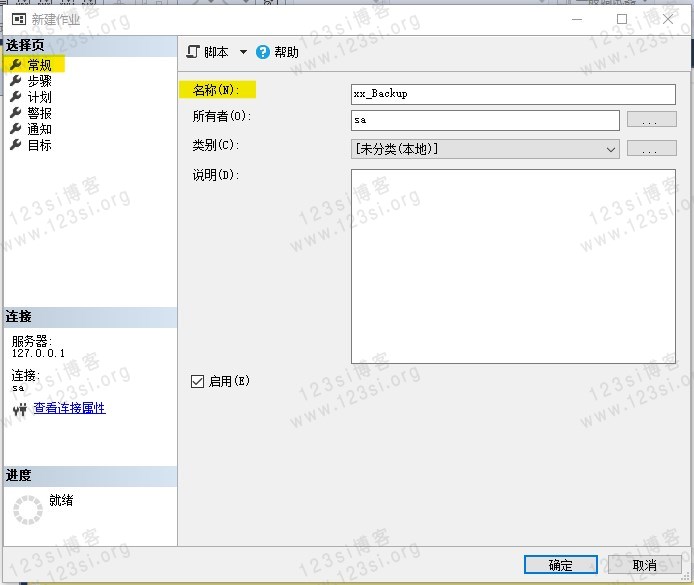
Task: Toggle the 启用 checkbox
Action: pyautogui.click(x=197, y=381)
